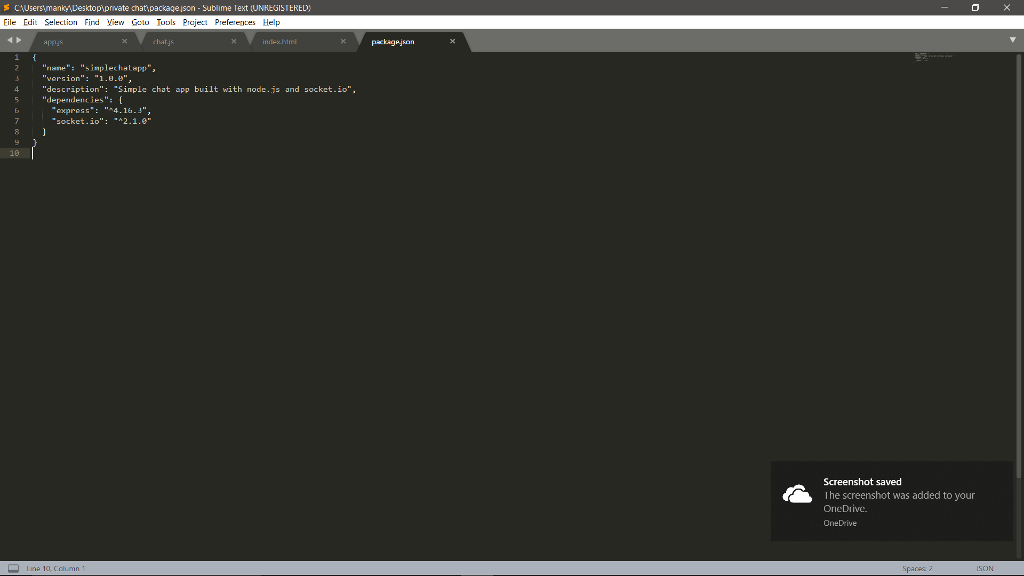Viewport: 1024px width, 576px height.
Task: Open the Selection menu
Action: (x=60, y=21)
